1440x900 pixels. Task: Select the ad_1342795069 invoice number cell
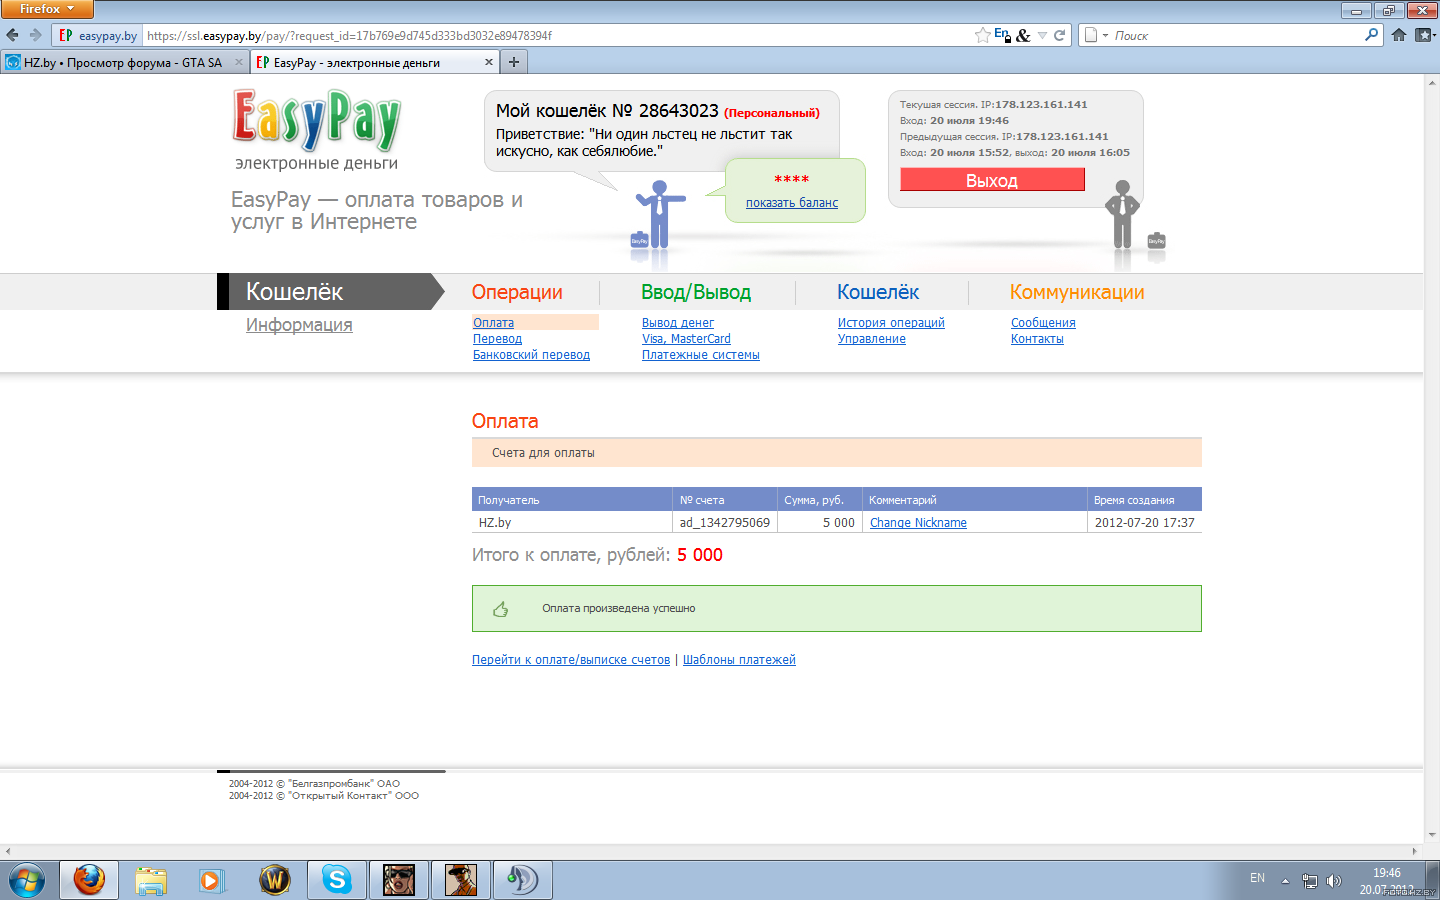click(725, 523)
